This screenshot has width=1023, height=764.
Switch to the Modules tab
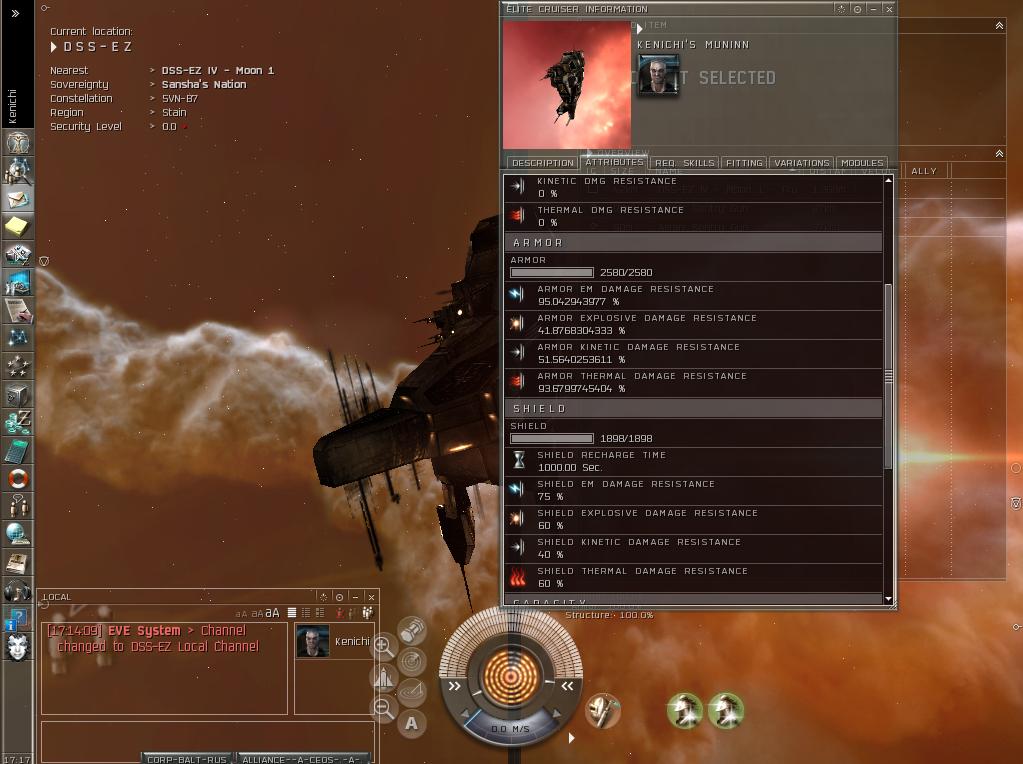[x=862, y=163]
